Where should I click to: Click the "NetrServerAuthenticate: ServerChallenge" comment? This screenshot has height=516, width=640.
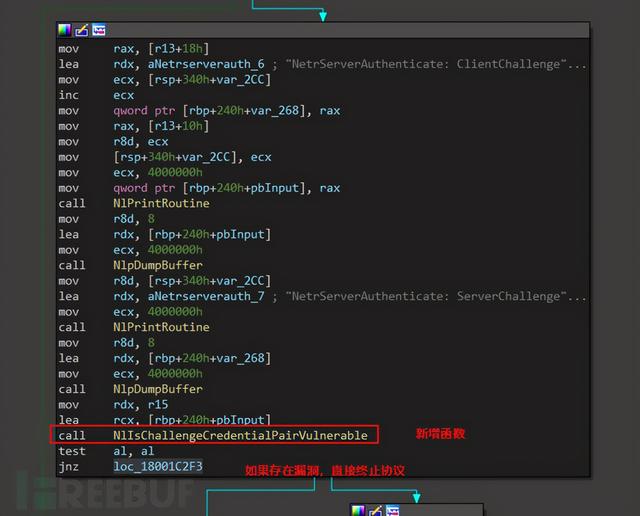coord(436,296)
